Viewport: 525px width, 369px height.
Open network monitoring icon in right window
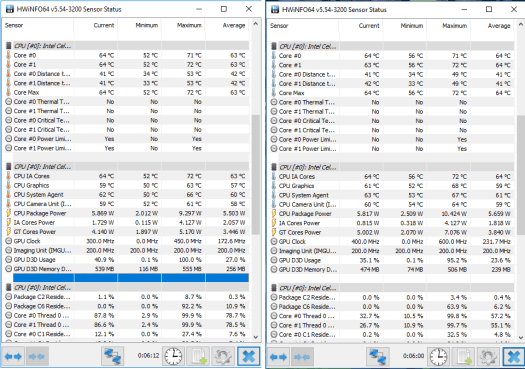(x=378, y=357)
